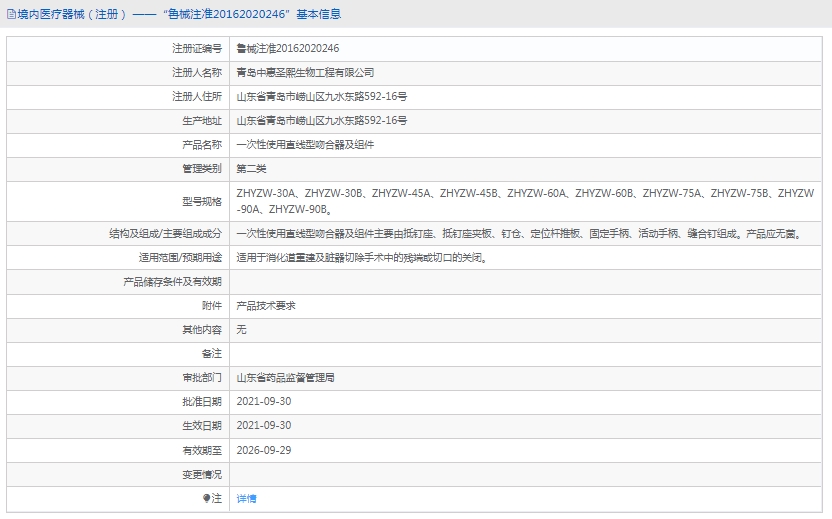The image size is (832, 519).
Task: Click expiry date 2026-09-29
Action: click(263, 450)
